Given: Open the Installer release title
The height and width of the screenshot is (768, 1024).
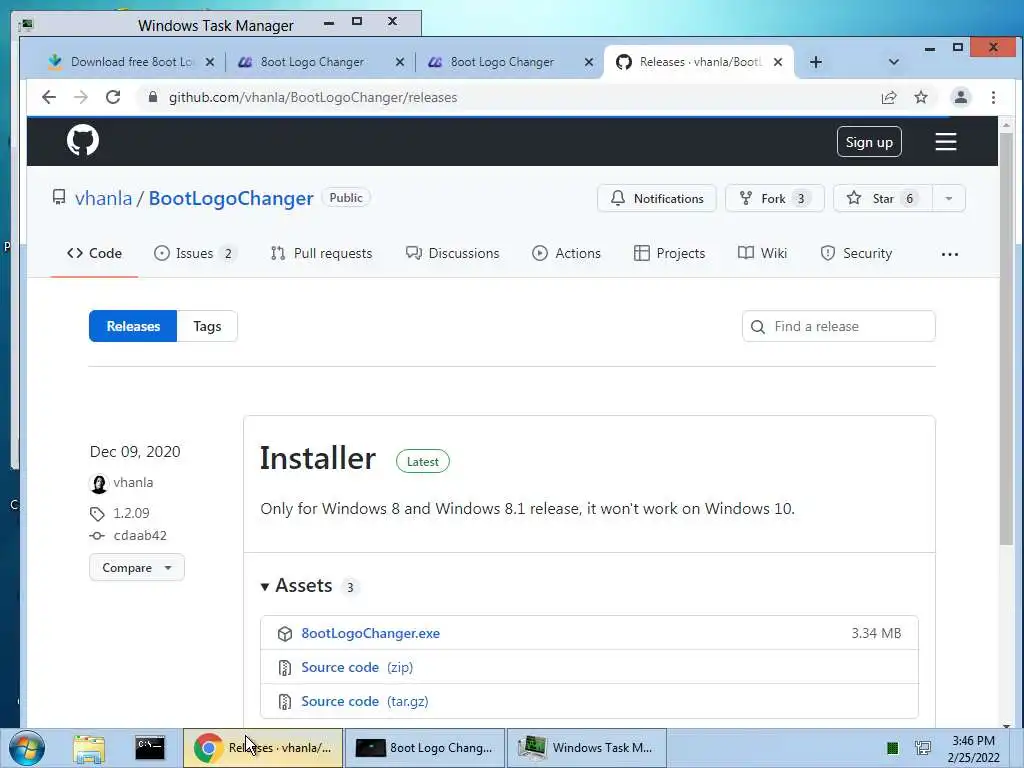Looking at the screenshot, I should [318, 458].
